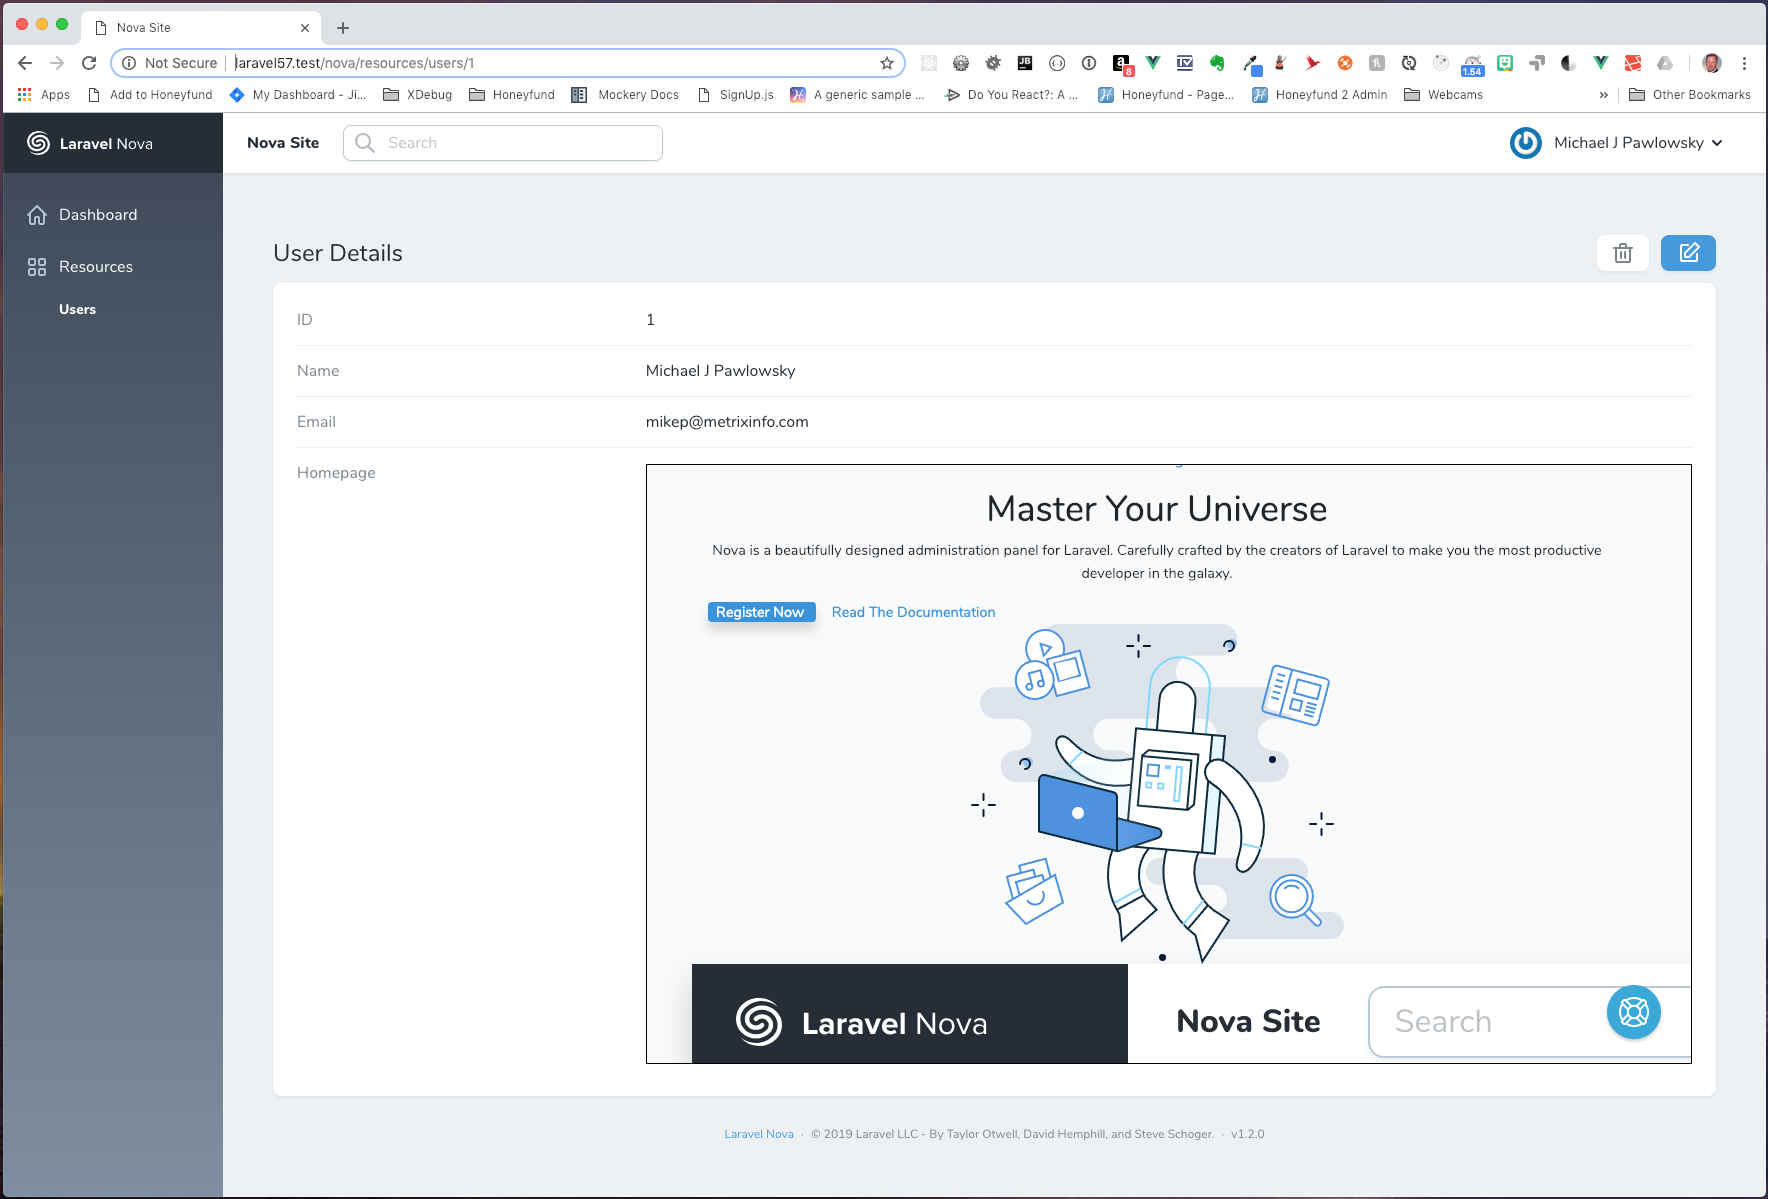
Task: Open the Evernote elephant extension icon
Action: (1217, 63)
